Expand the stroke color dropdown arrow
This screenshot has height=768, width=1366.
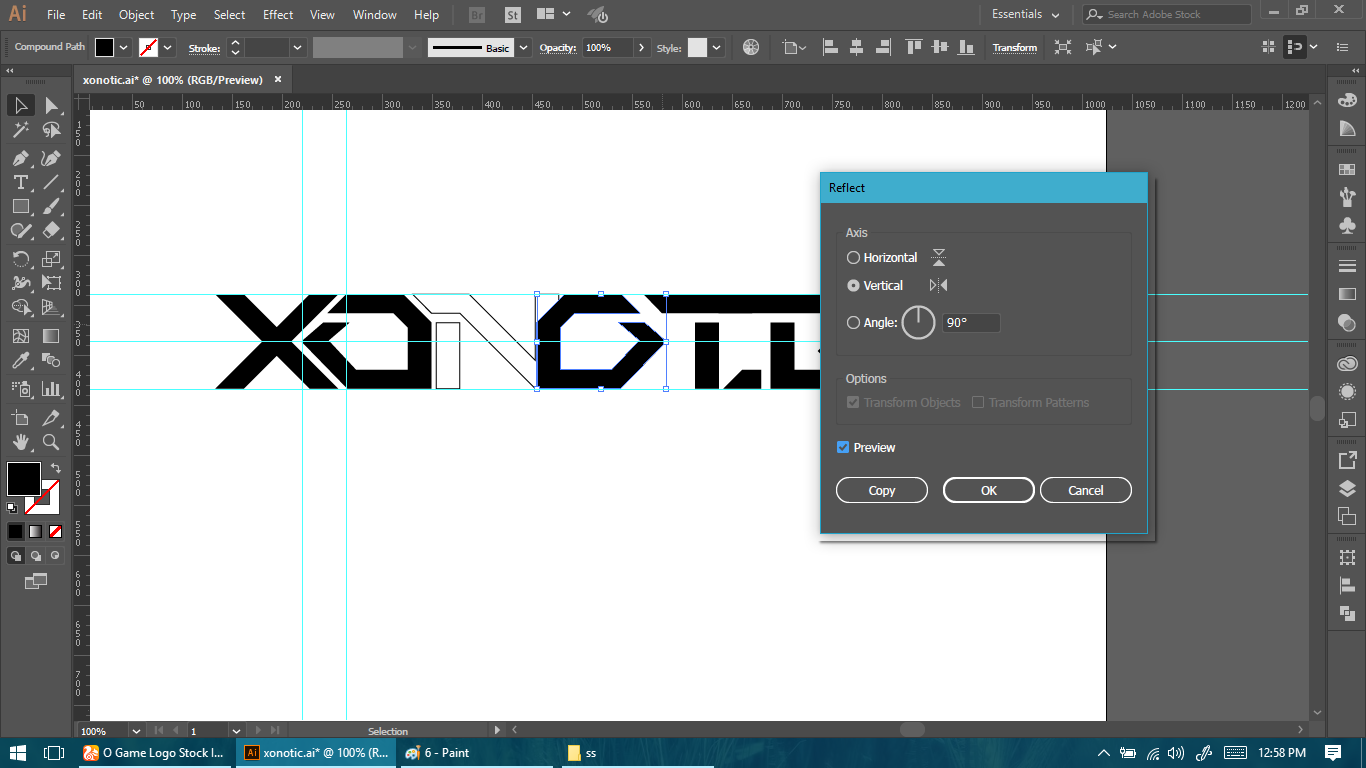click(167, 47)
